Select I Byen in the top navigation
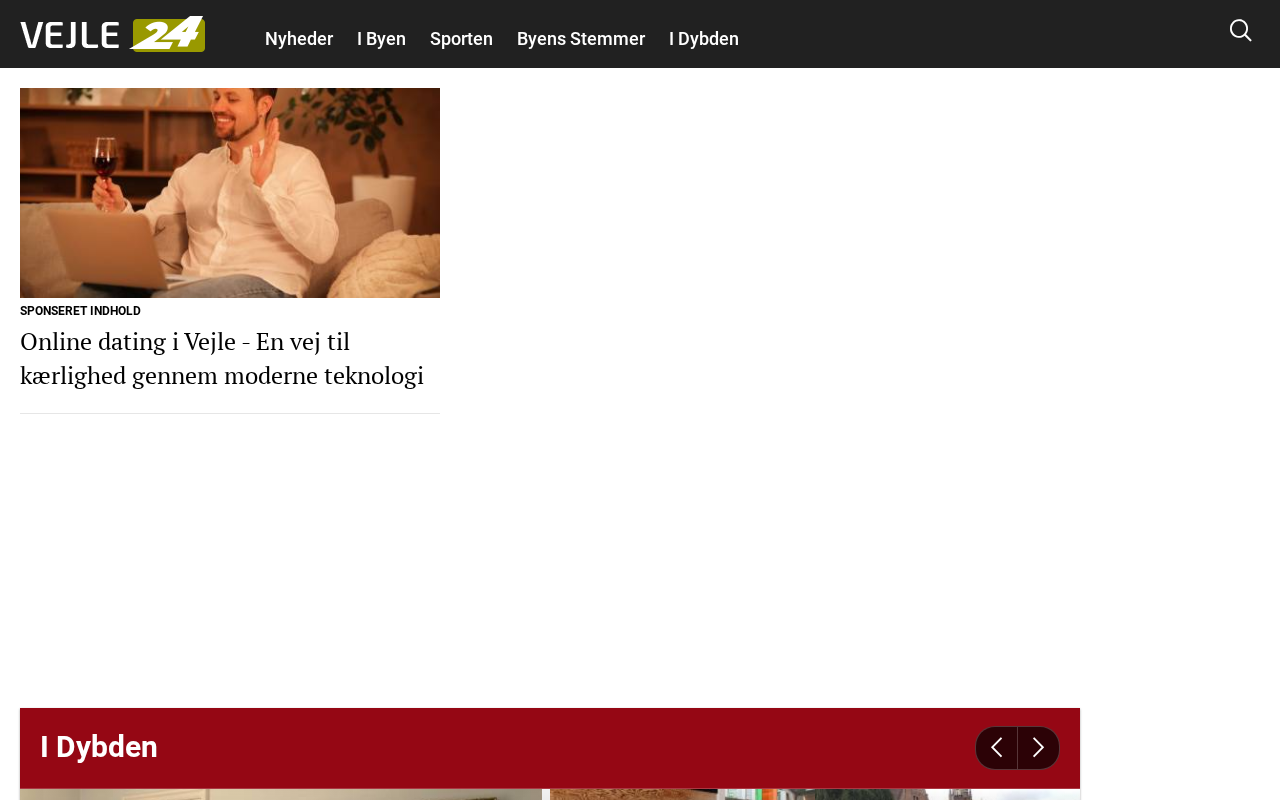The width and height of the screenshot is (1280, 800). (x=381, y=39)
